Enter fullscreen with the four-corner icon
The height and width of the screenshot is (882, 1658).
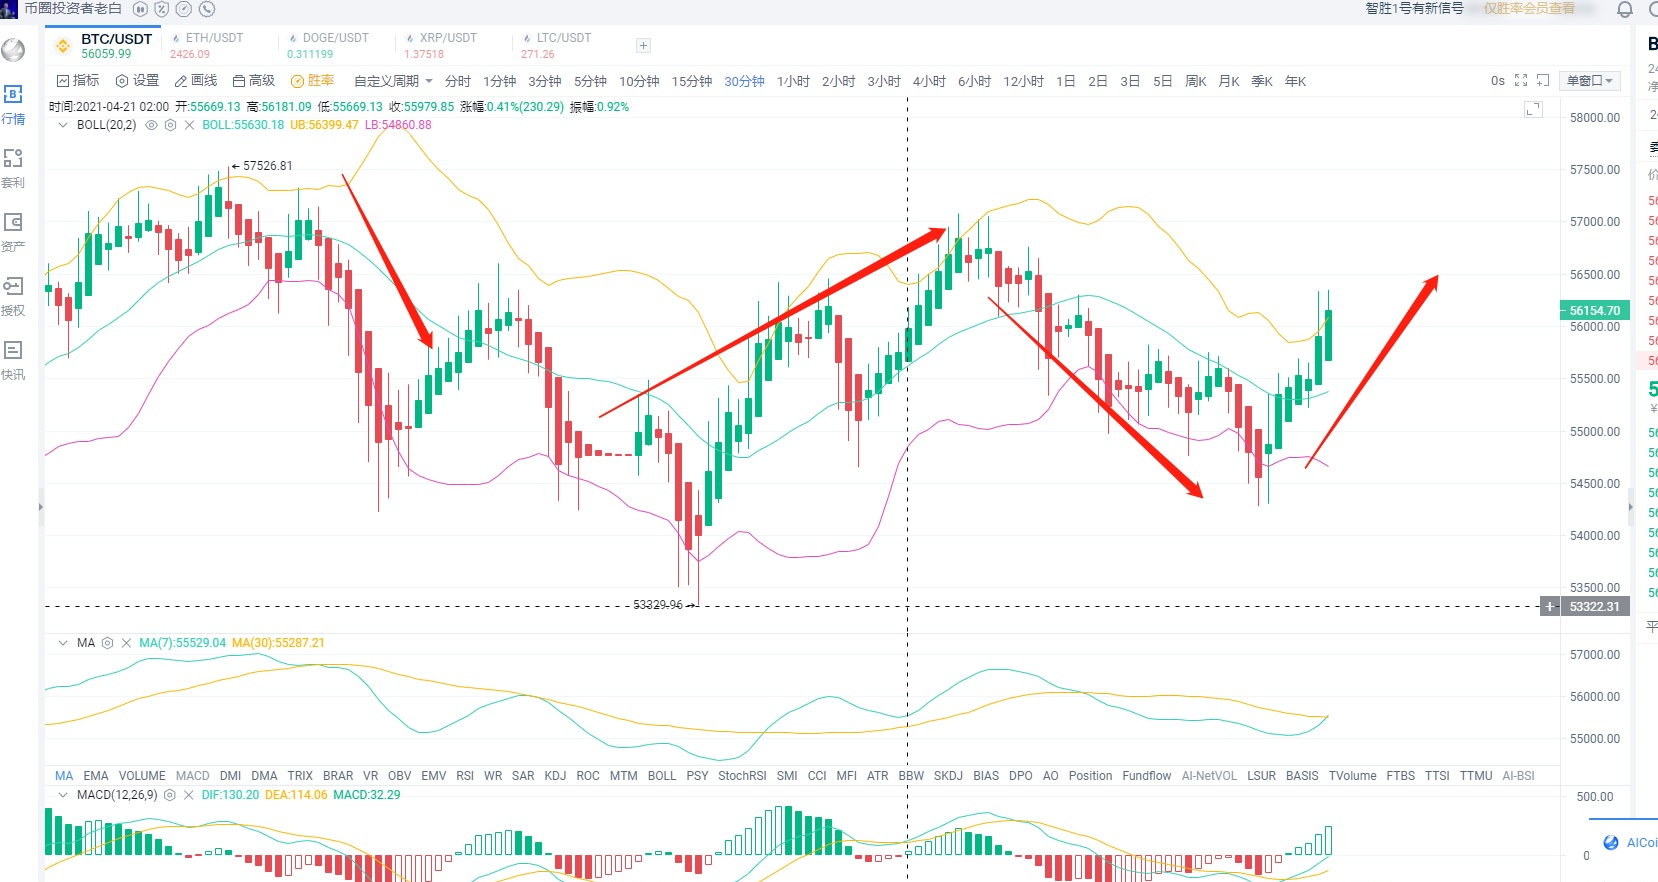(x=1521, y=81)
